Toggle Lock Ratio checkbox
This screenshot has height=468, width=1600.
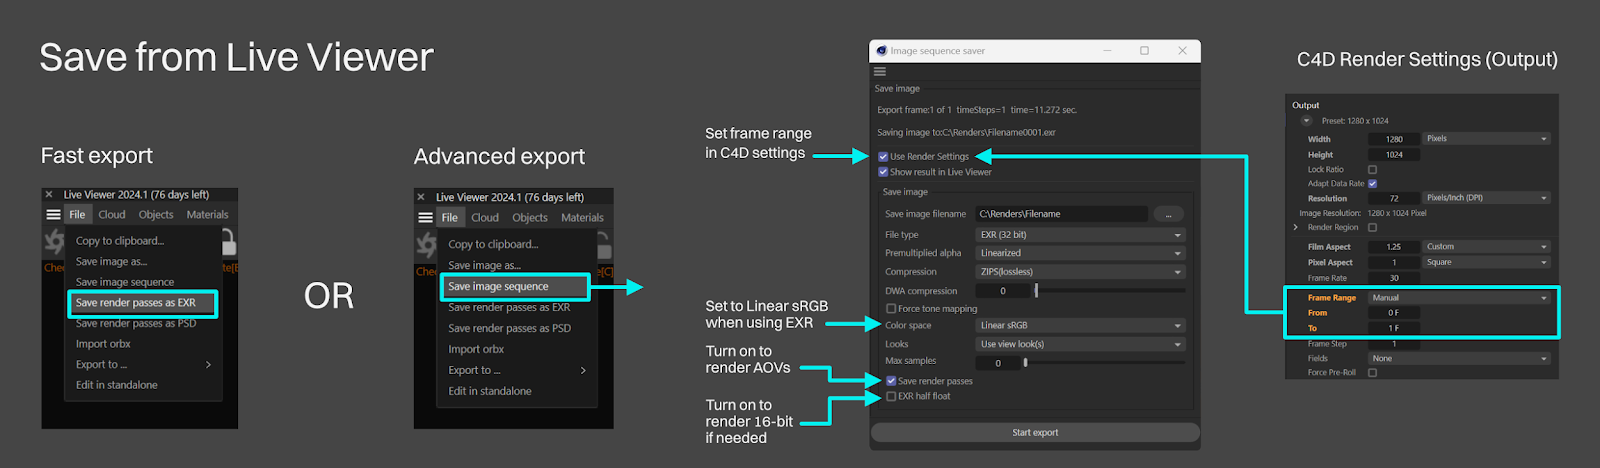point(1372,170)
